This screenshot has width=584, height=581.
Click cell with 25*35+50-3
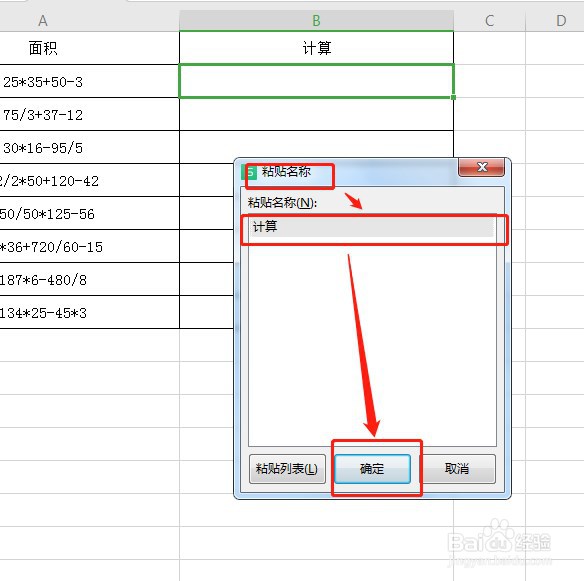(x=89, y=82)
